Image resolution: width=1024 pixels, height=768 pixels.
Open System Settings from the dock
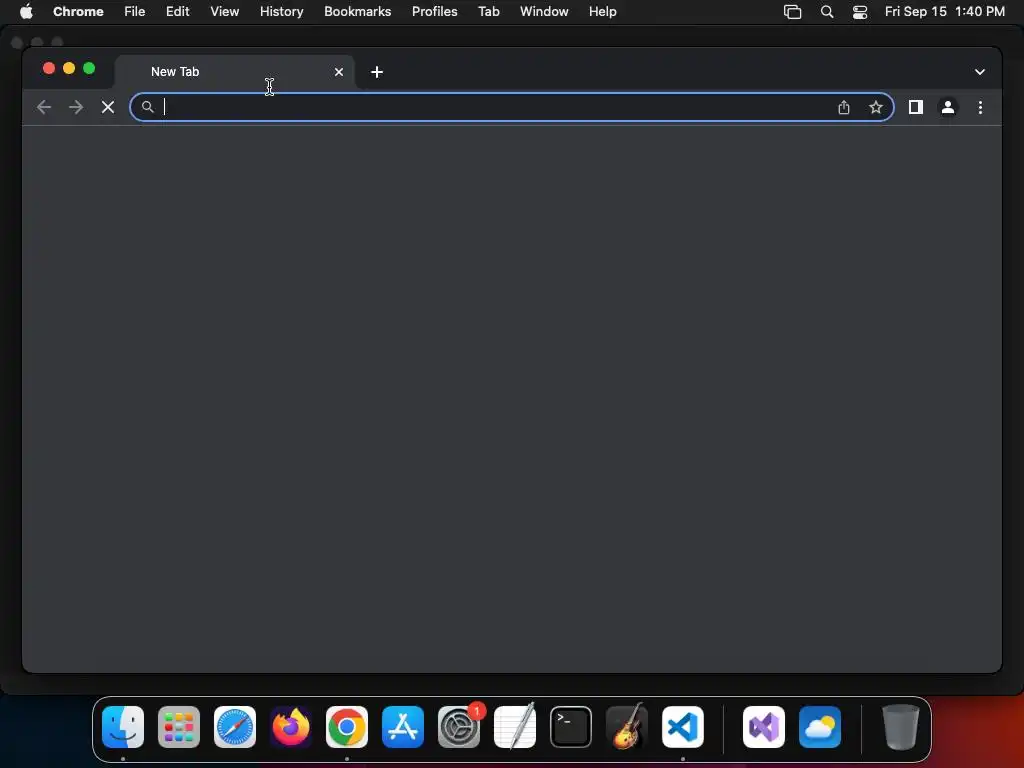(x=459, y=727)
